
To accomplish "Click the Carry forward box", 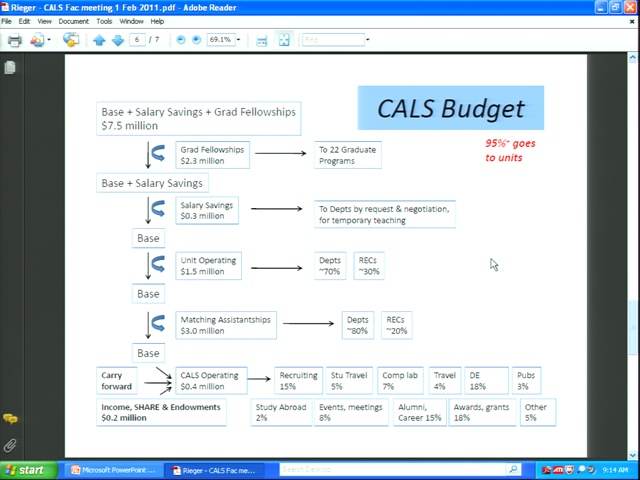I will [x=117, y=381].
